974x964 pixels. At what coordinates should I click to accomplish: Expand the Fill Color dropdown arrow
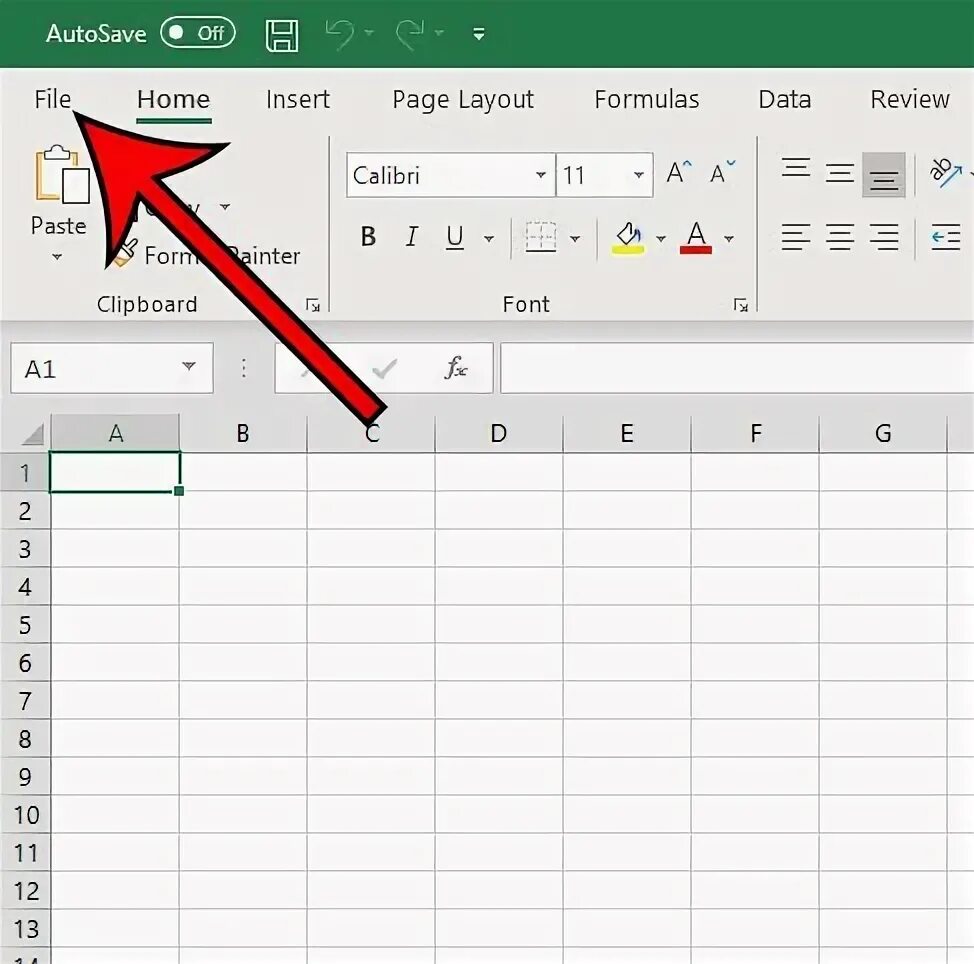[x=661, y=239]
